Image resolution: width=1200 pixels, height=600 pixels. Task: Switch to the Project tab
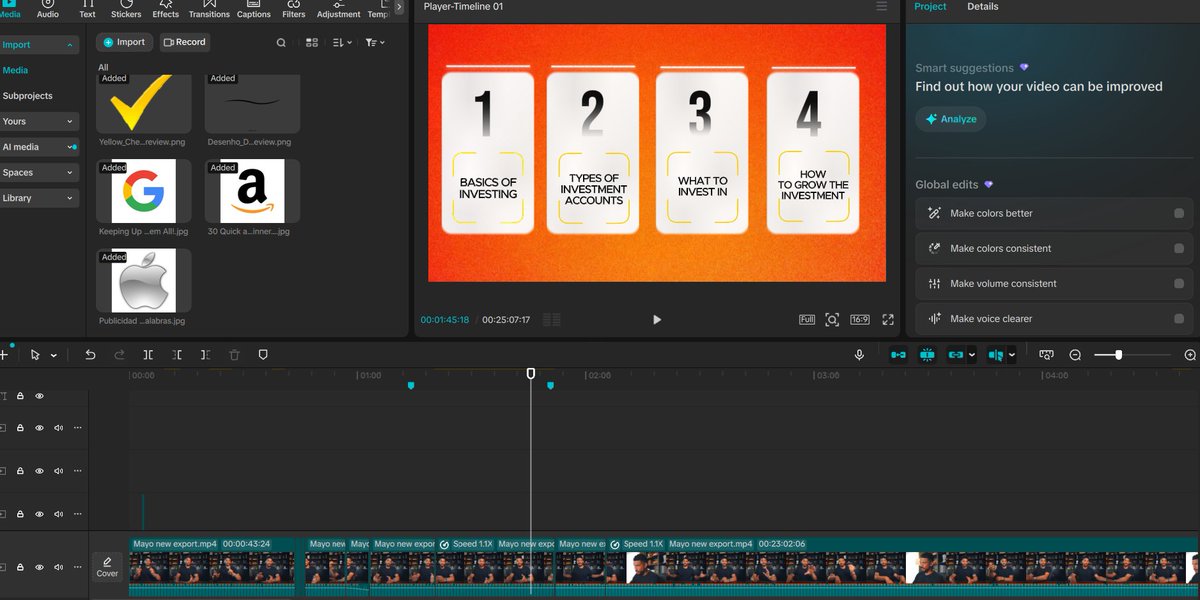point(930,6)
